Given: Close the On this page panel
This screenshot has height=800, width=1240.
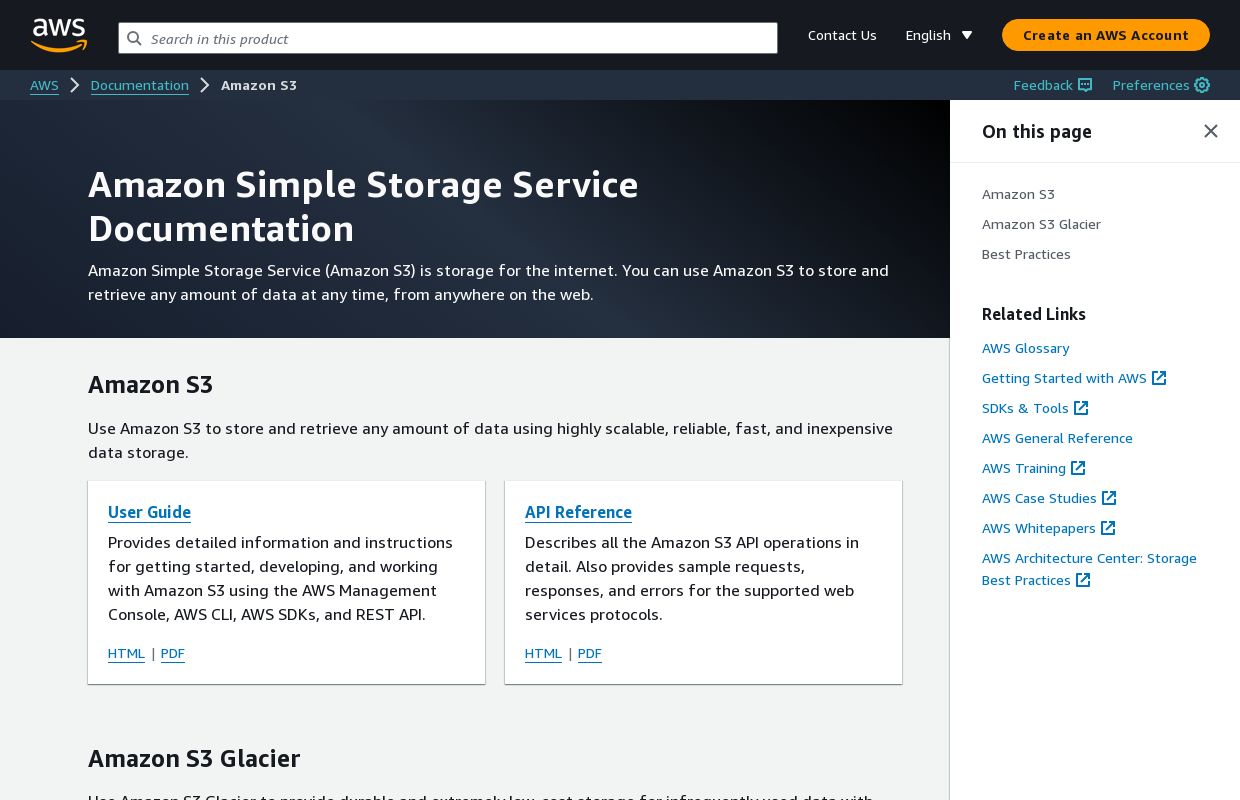Looking at the screenshot, I should click(1211, 131).
